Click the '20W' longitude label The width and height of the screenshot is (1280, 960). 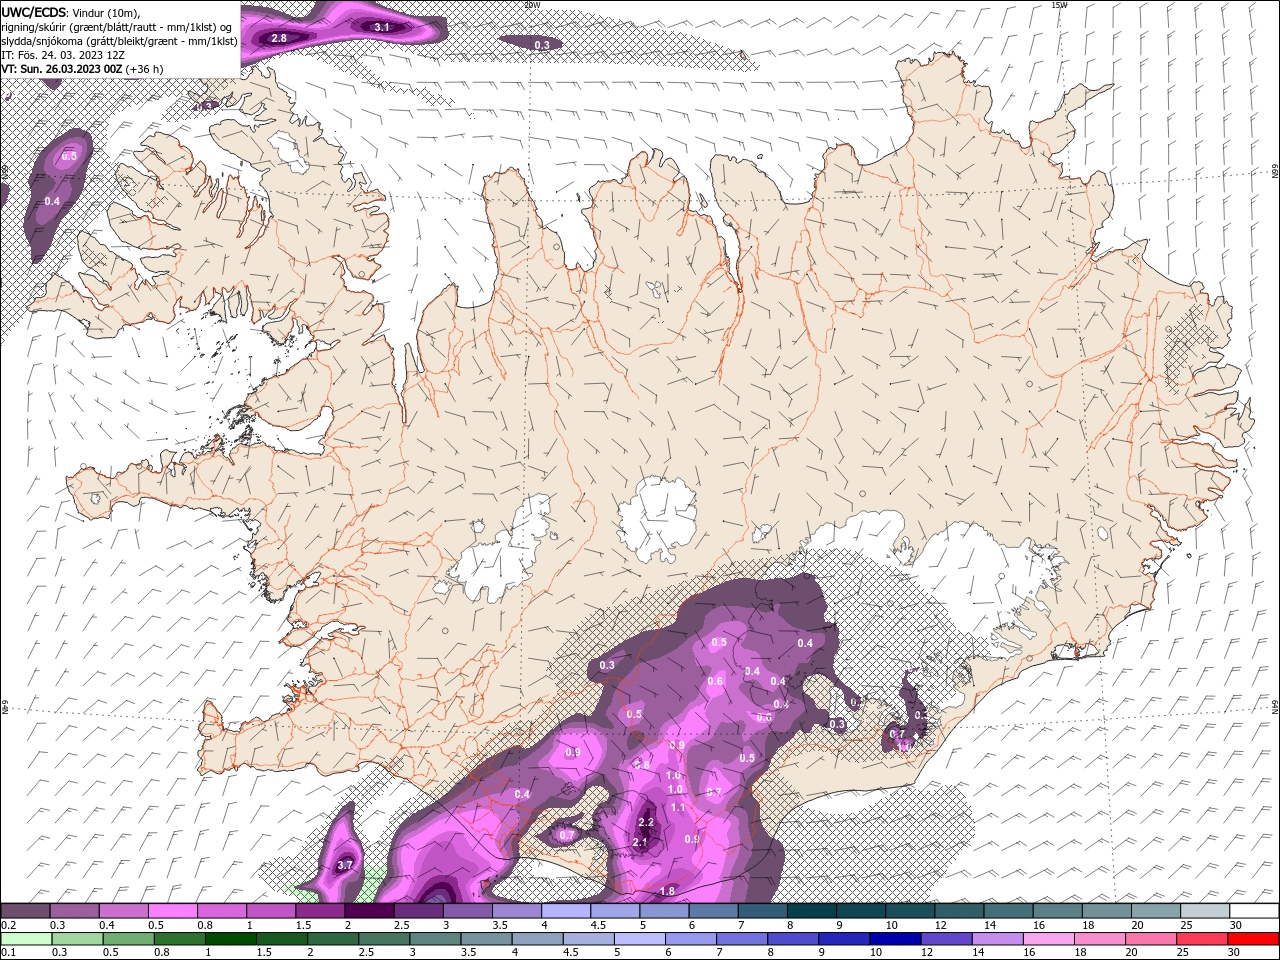[x=531, y=5]
